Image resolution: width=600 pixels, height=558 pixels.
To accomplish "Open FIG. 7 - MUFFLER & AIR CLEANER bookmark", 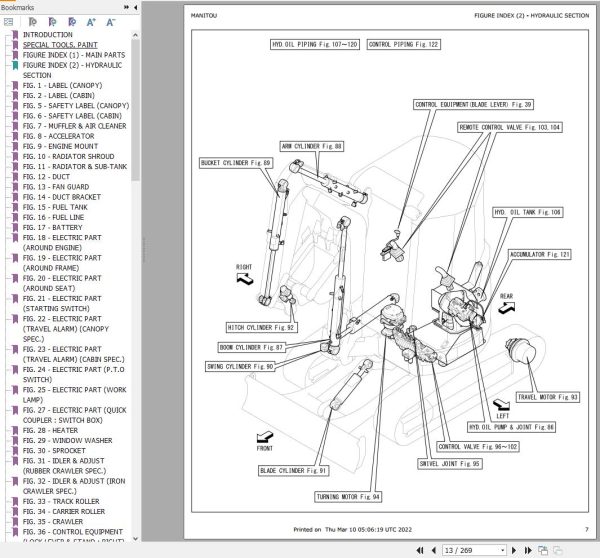I will 74,126.
